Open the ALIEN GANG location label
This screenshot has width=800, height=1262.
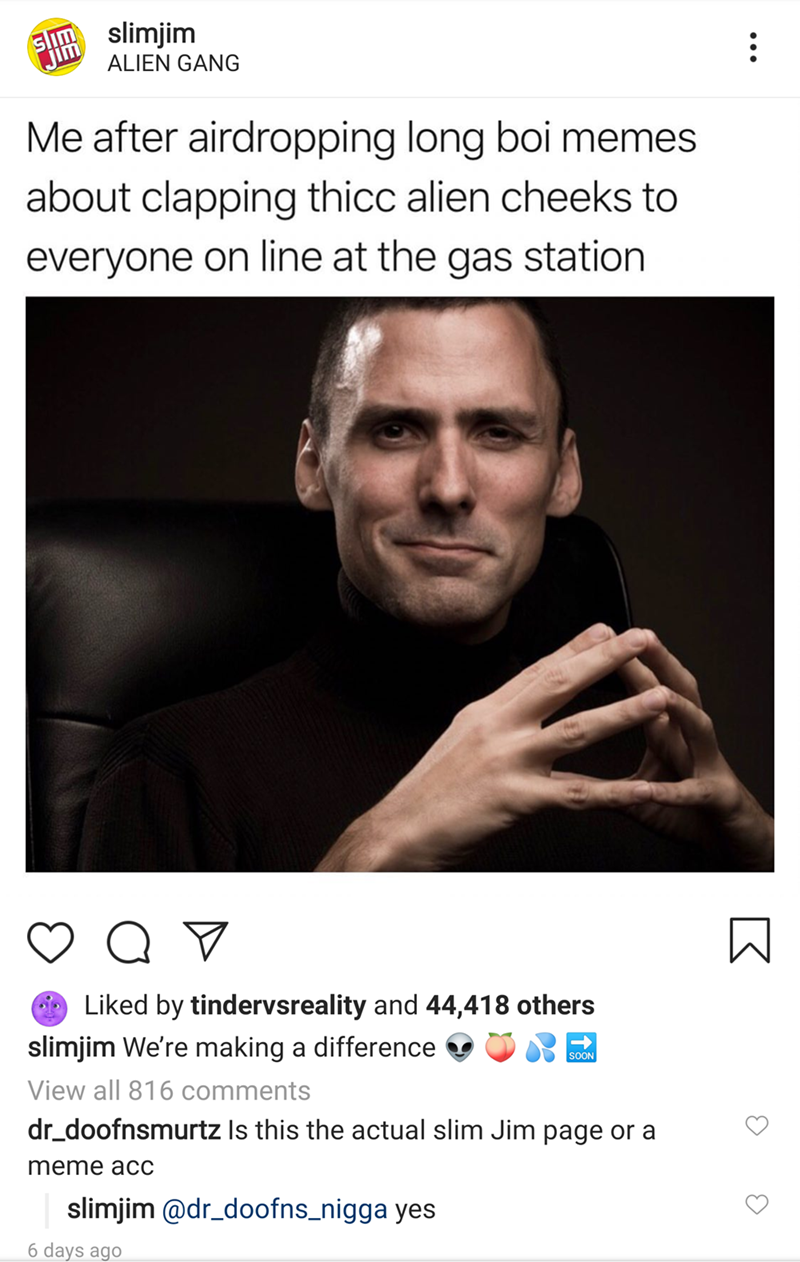tap(173, 64)
